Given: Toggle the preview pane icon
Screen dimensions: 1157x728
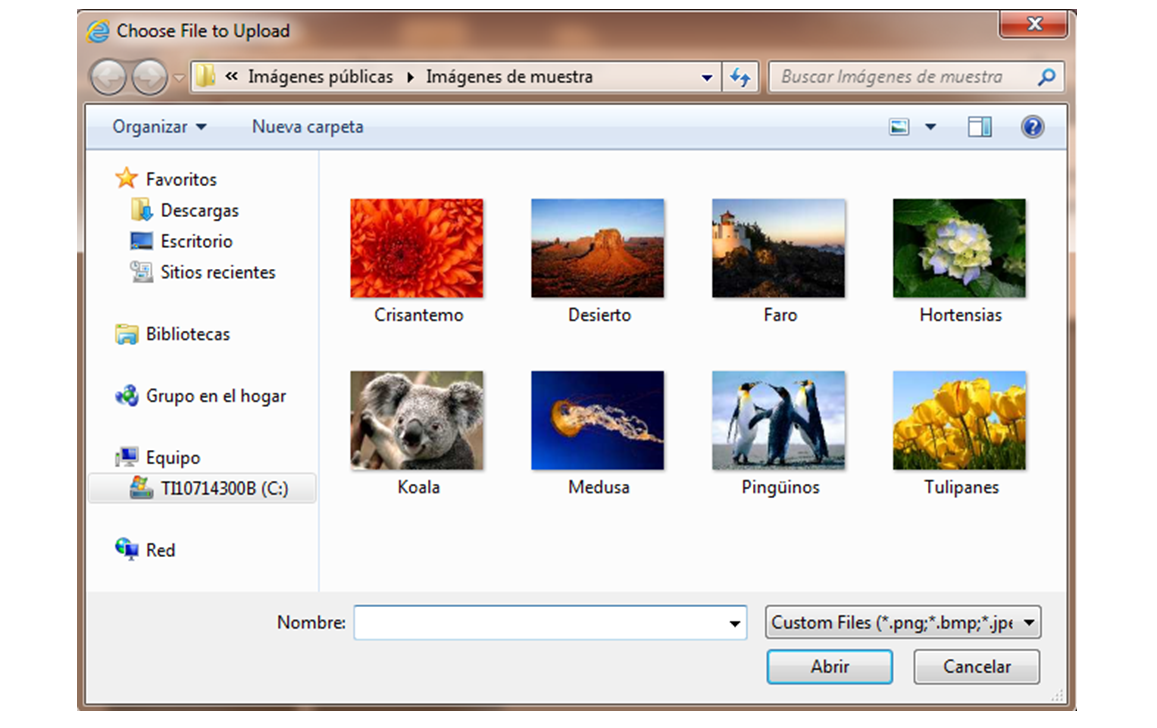Looking at the screenshot, I should tap(979, 127).
